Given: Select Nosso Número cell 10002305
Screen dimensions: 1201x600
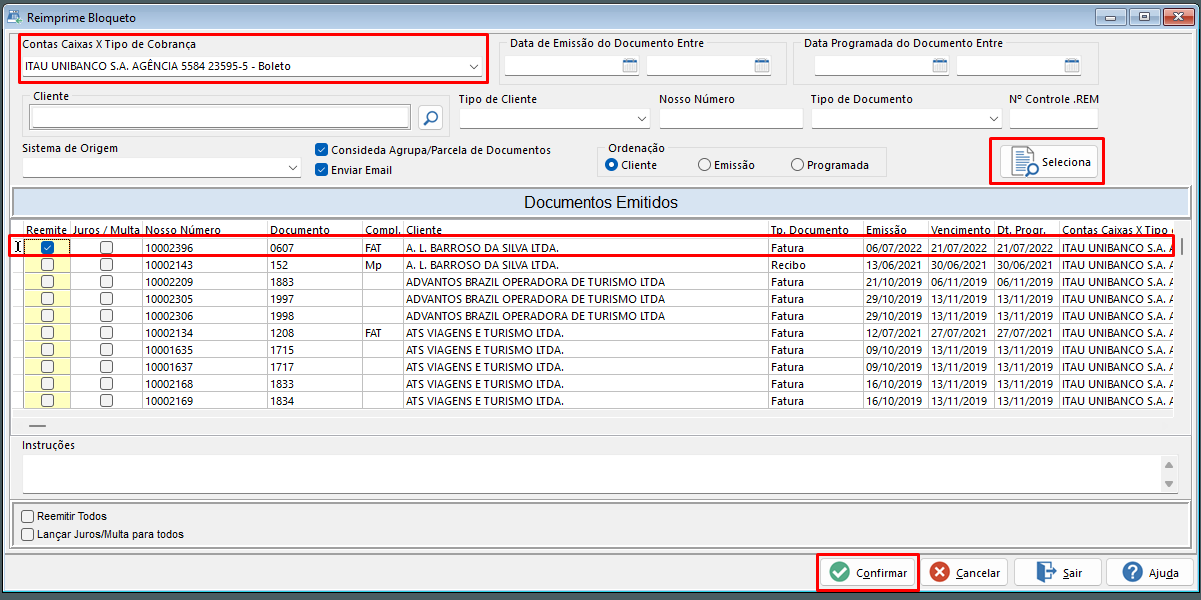Looking at the screenshot, I should [205, 299].
